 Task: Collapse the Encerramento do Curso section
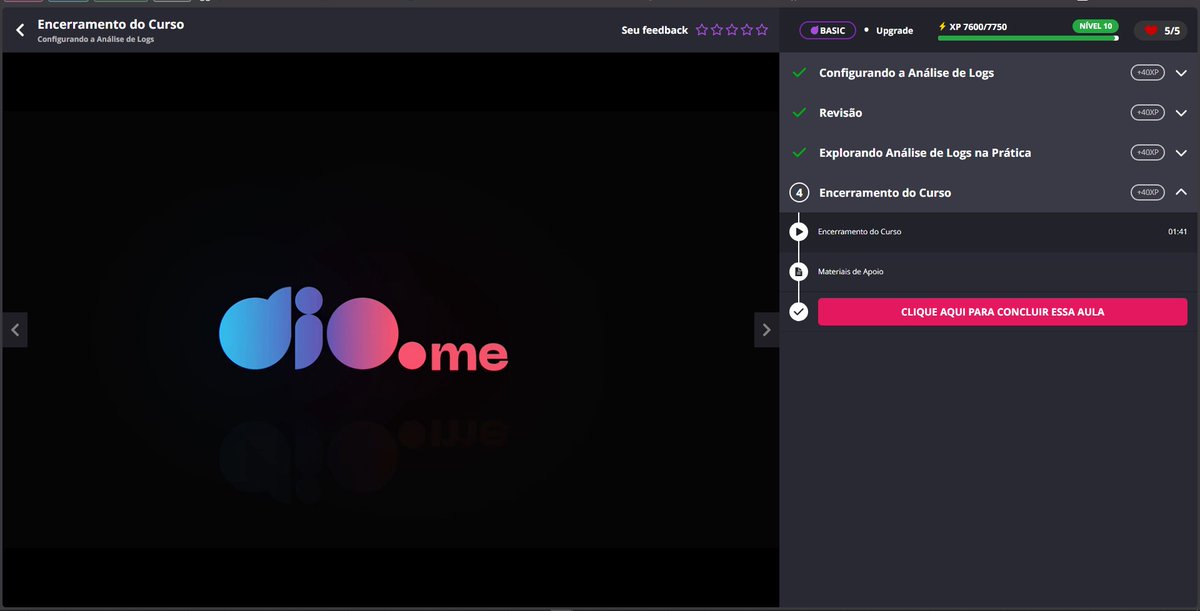point(1181,192)
